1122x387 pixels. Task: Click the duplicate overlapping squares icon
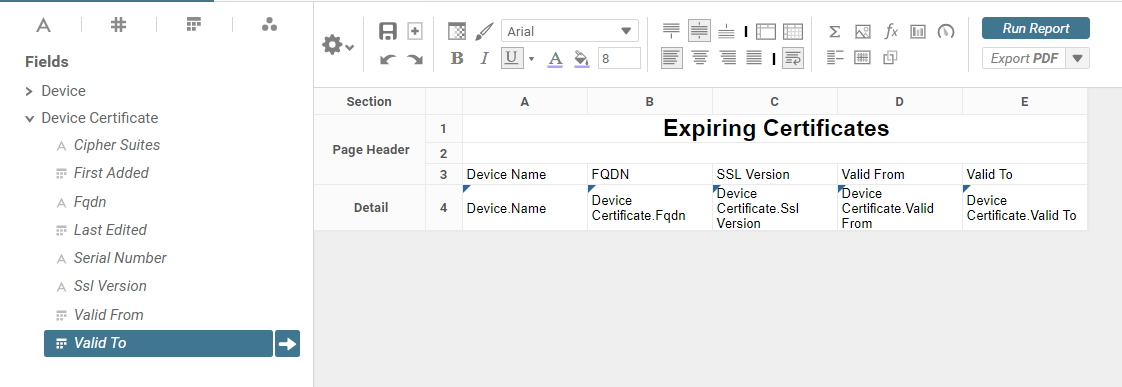pos(890,58)
